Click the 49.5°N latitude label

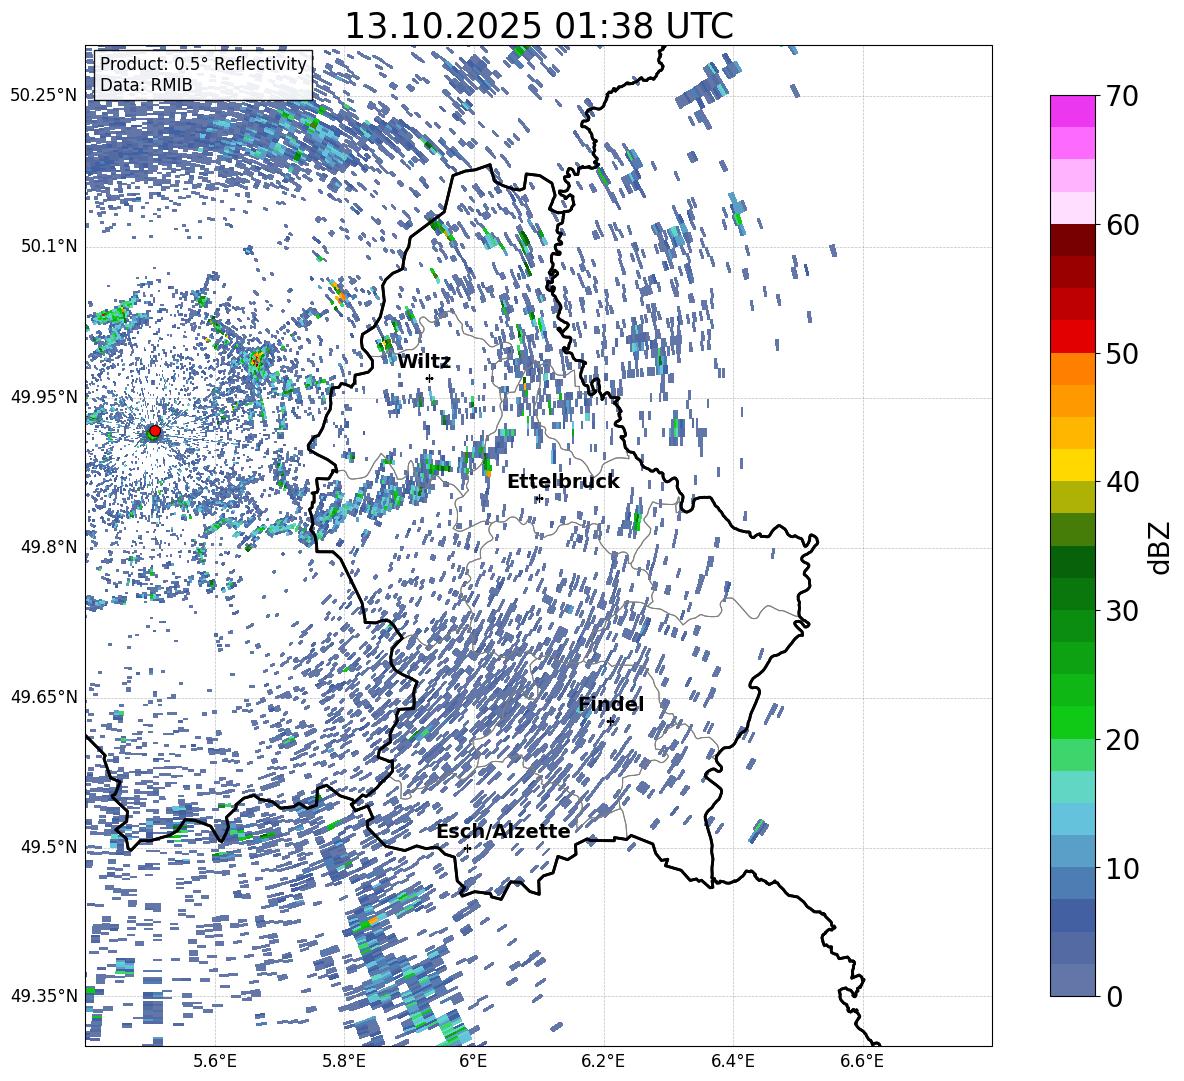51,847
